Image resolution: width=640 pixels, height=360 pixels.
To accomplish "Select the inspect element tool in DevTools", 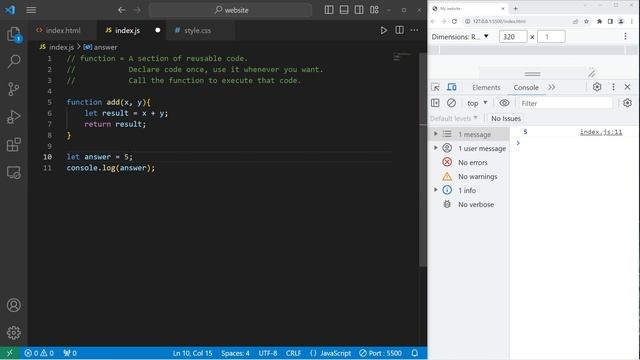I will 436,87.
